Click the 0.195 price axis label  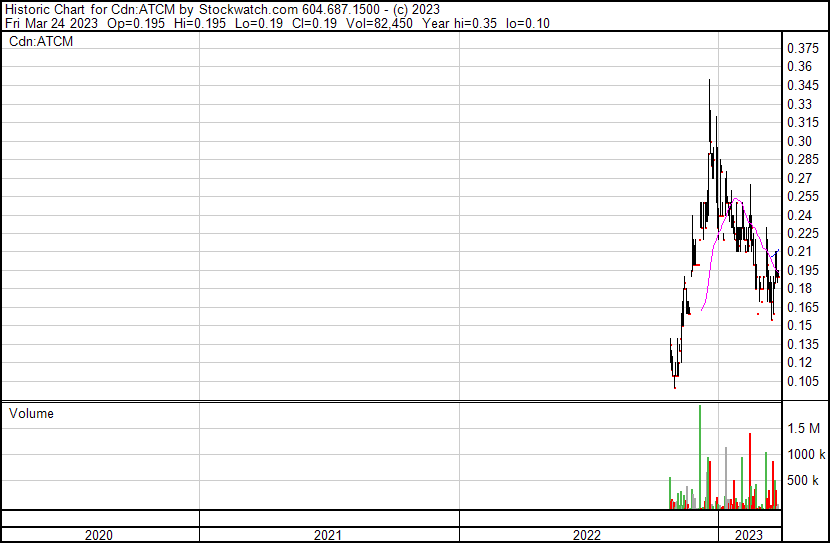click(803, 270)
